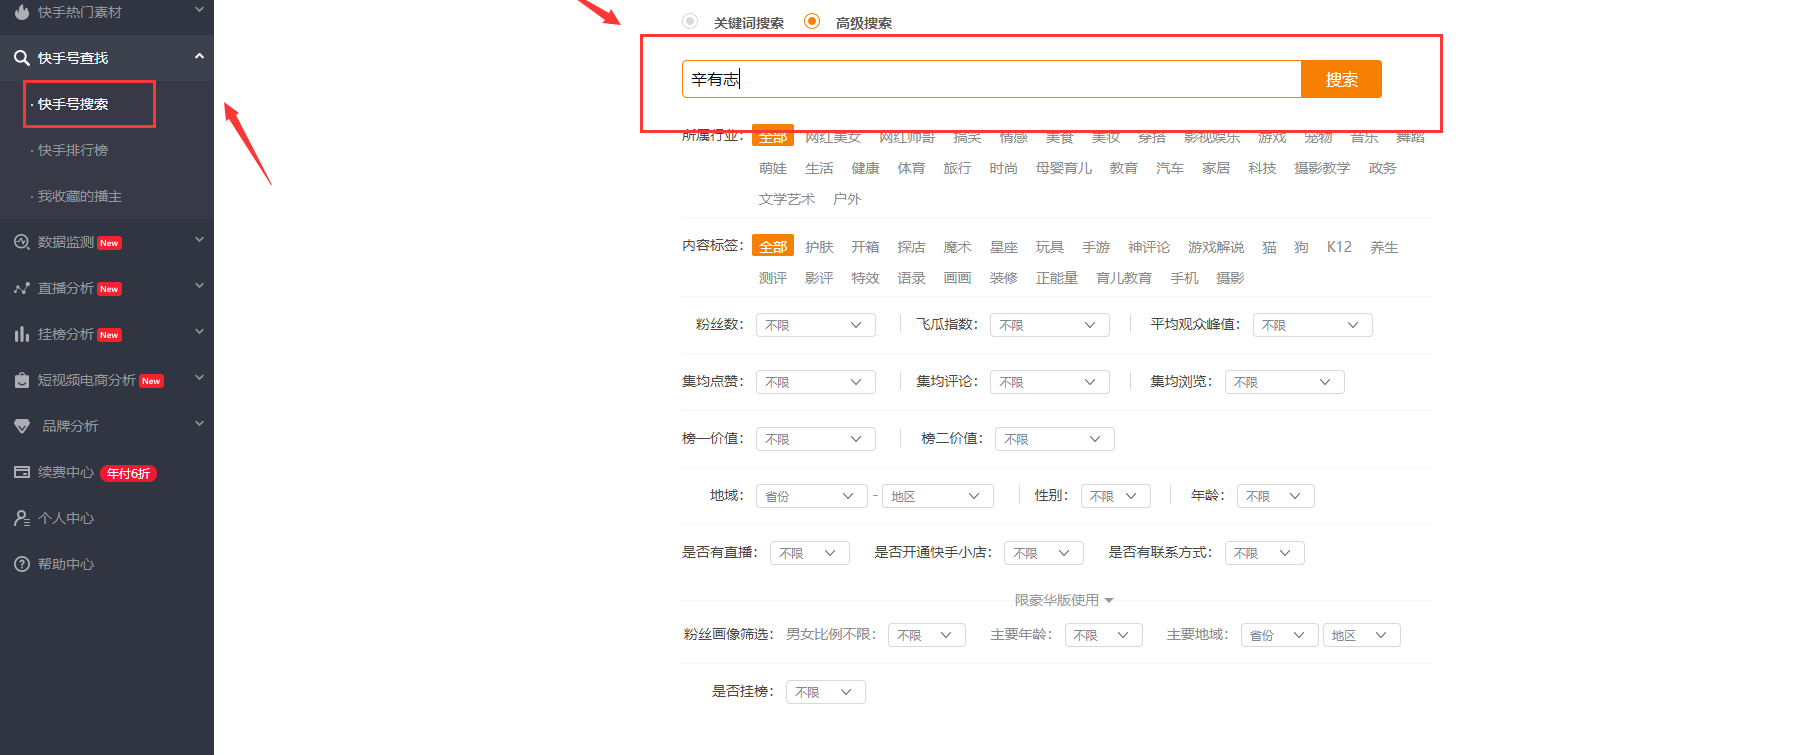Screen dimensions: 1811x755
Task: Click the 品牌分析 diamond icon
Action: [21, 426]
